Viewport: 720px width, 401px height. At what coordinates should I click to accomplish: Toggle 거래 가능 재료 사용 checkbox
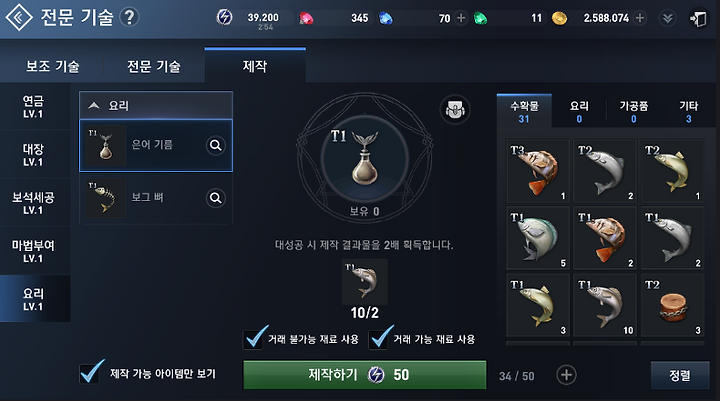pyautogui.click(x=379, y=339)
